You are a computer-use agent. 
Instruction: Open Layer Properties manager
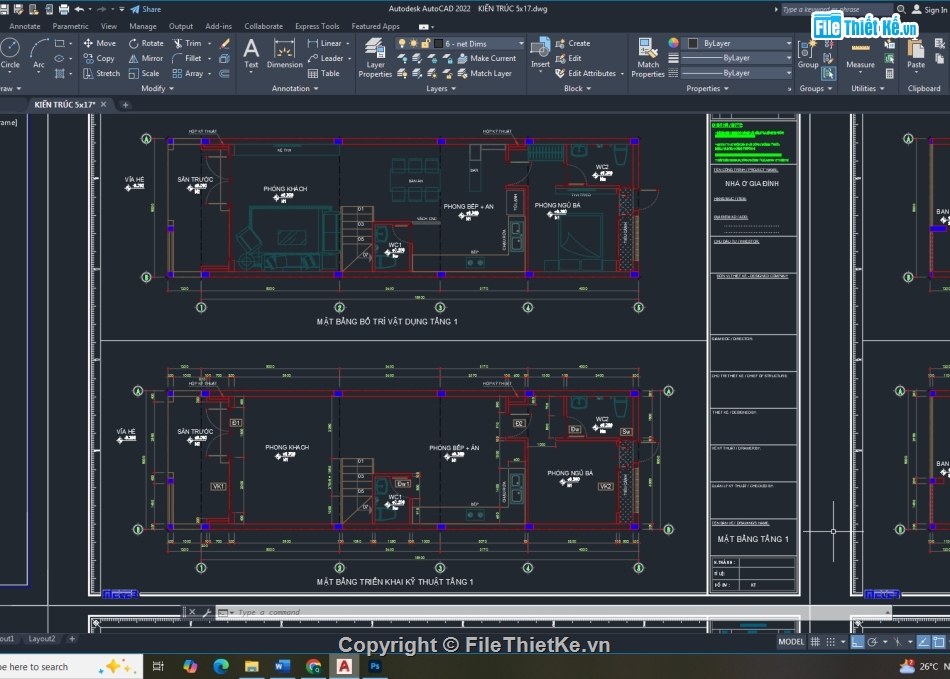(375, 57)
